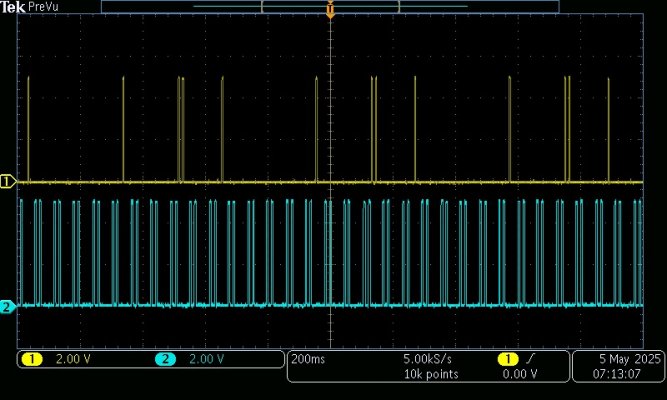Click the cyan channel 2 badge in readout
The image size is (667, 400).
(165, 360)
